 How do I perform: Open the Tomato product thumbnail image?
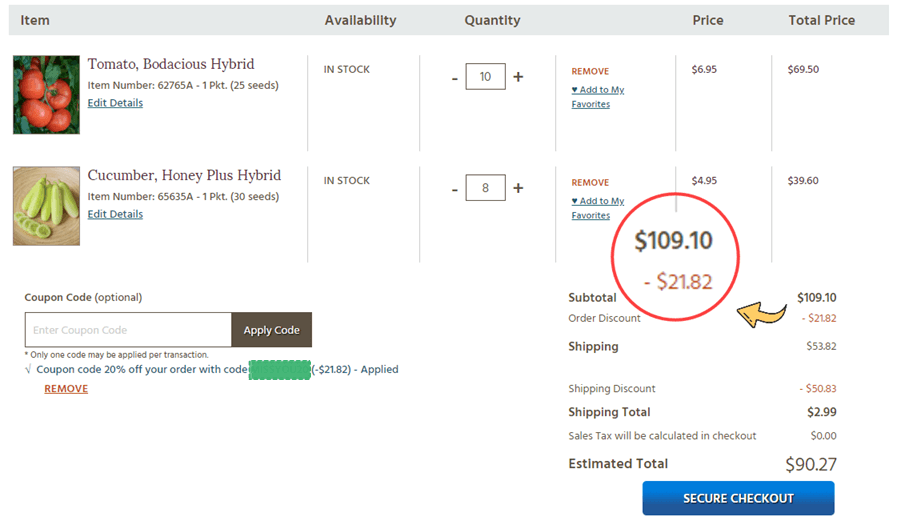click(x=46, y=95)
